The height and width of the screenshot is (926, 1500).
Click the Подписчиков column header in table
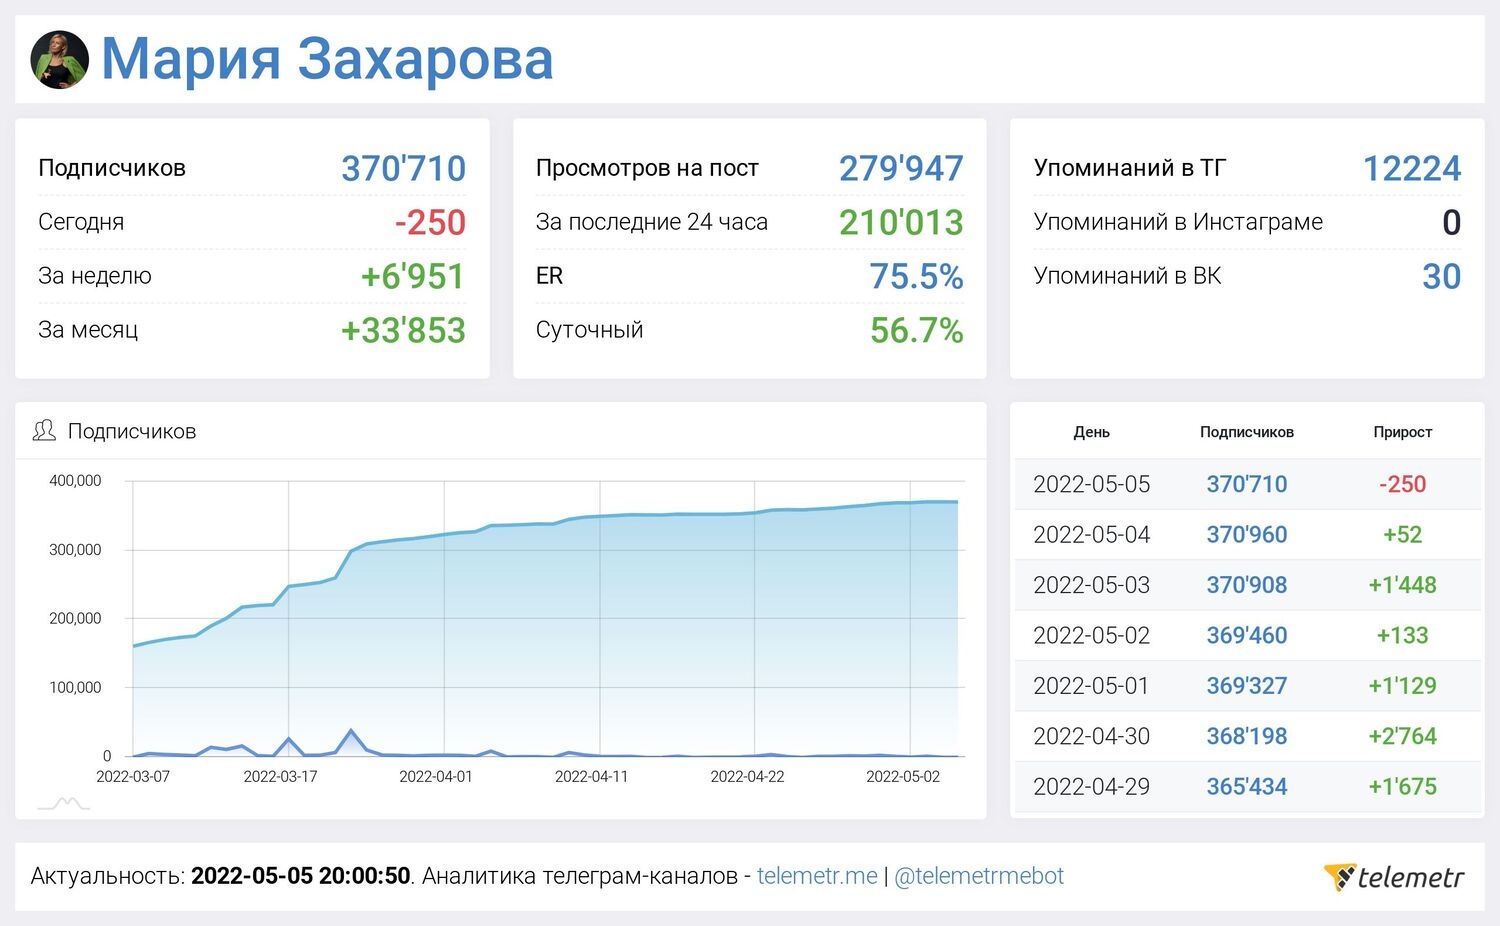[1247, 432]
